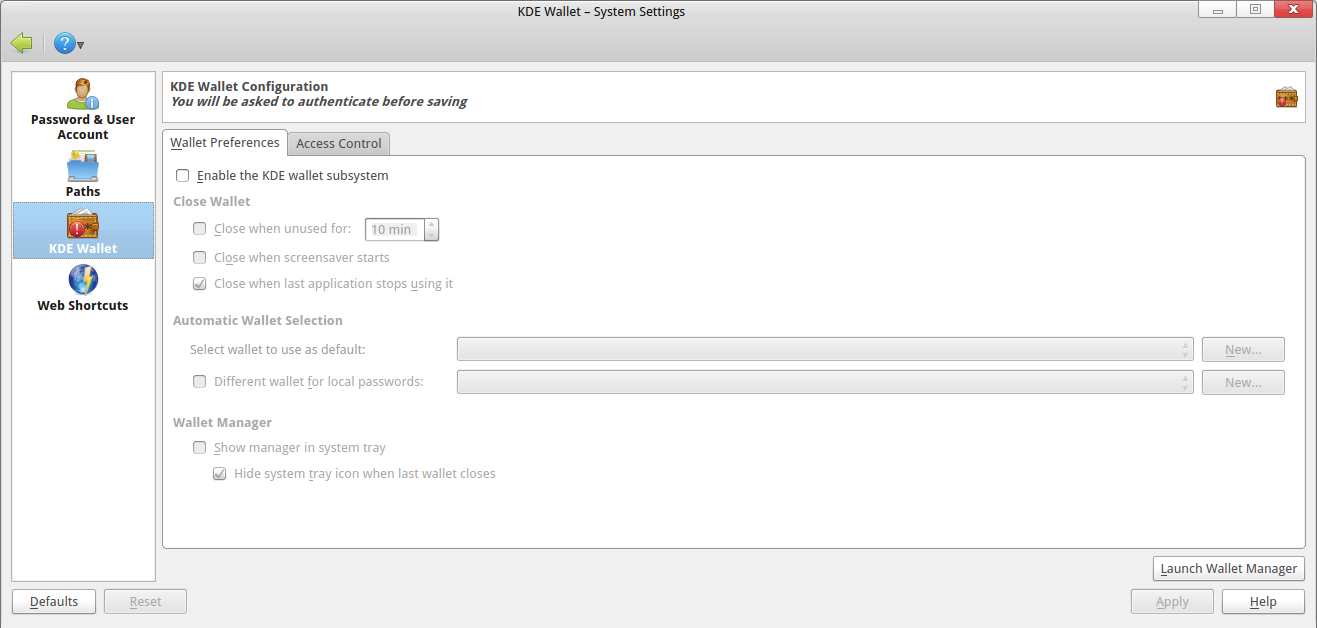Open Password & User Account module icon
This screenshot has width=1317, height=628.
(x=83, y=94)
